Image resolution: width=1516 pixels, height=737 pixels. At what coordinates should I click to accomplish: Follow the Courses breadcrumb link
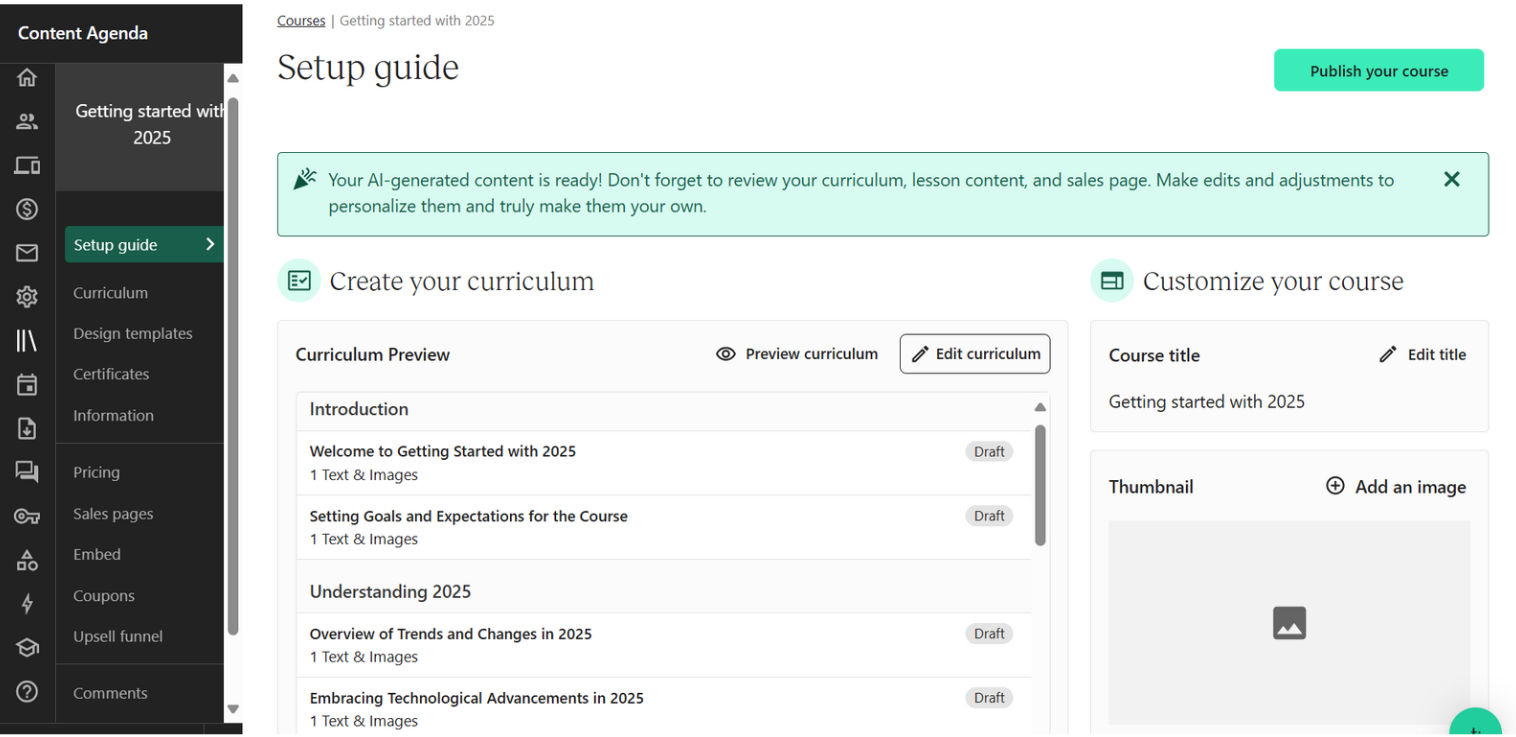[301, 21]
